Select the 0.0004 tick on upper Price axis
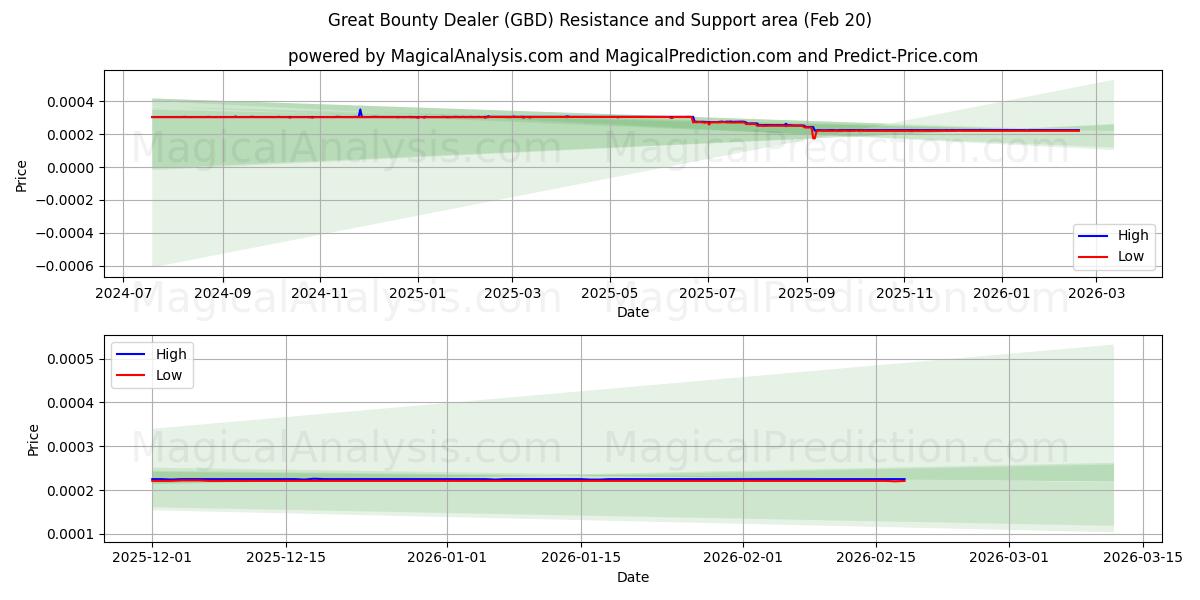The height and width of the screenshot is (600, 1200). click(x=72, y=101)
